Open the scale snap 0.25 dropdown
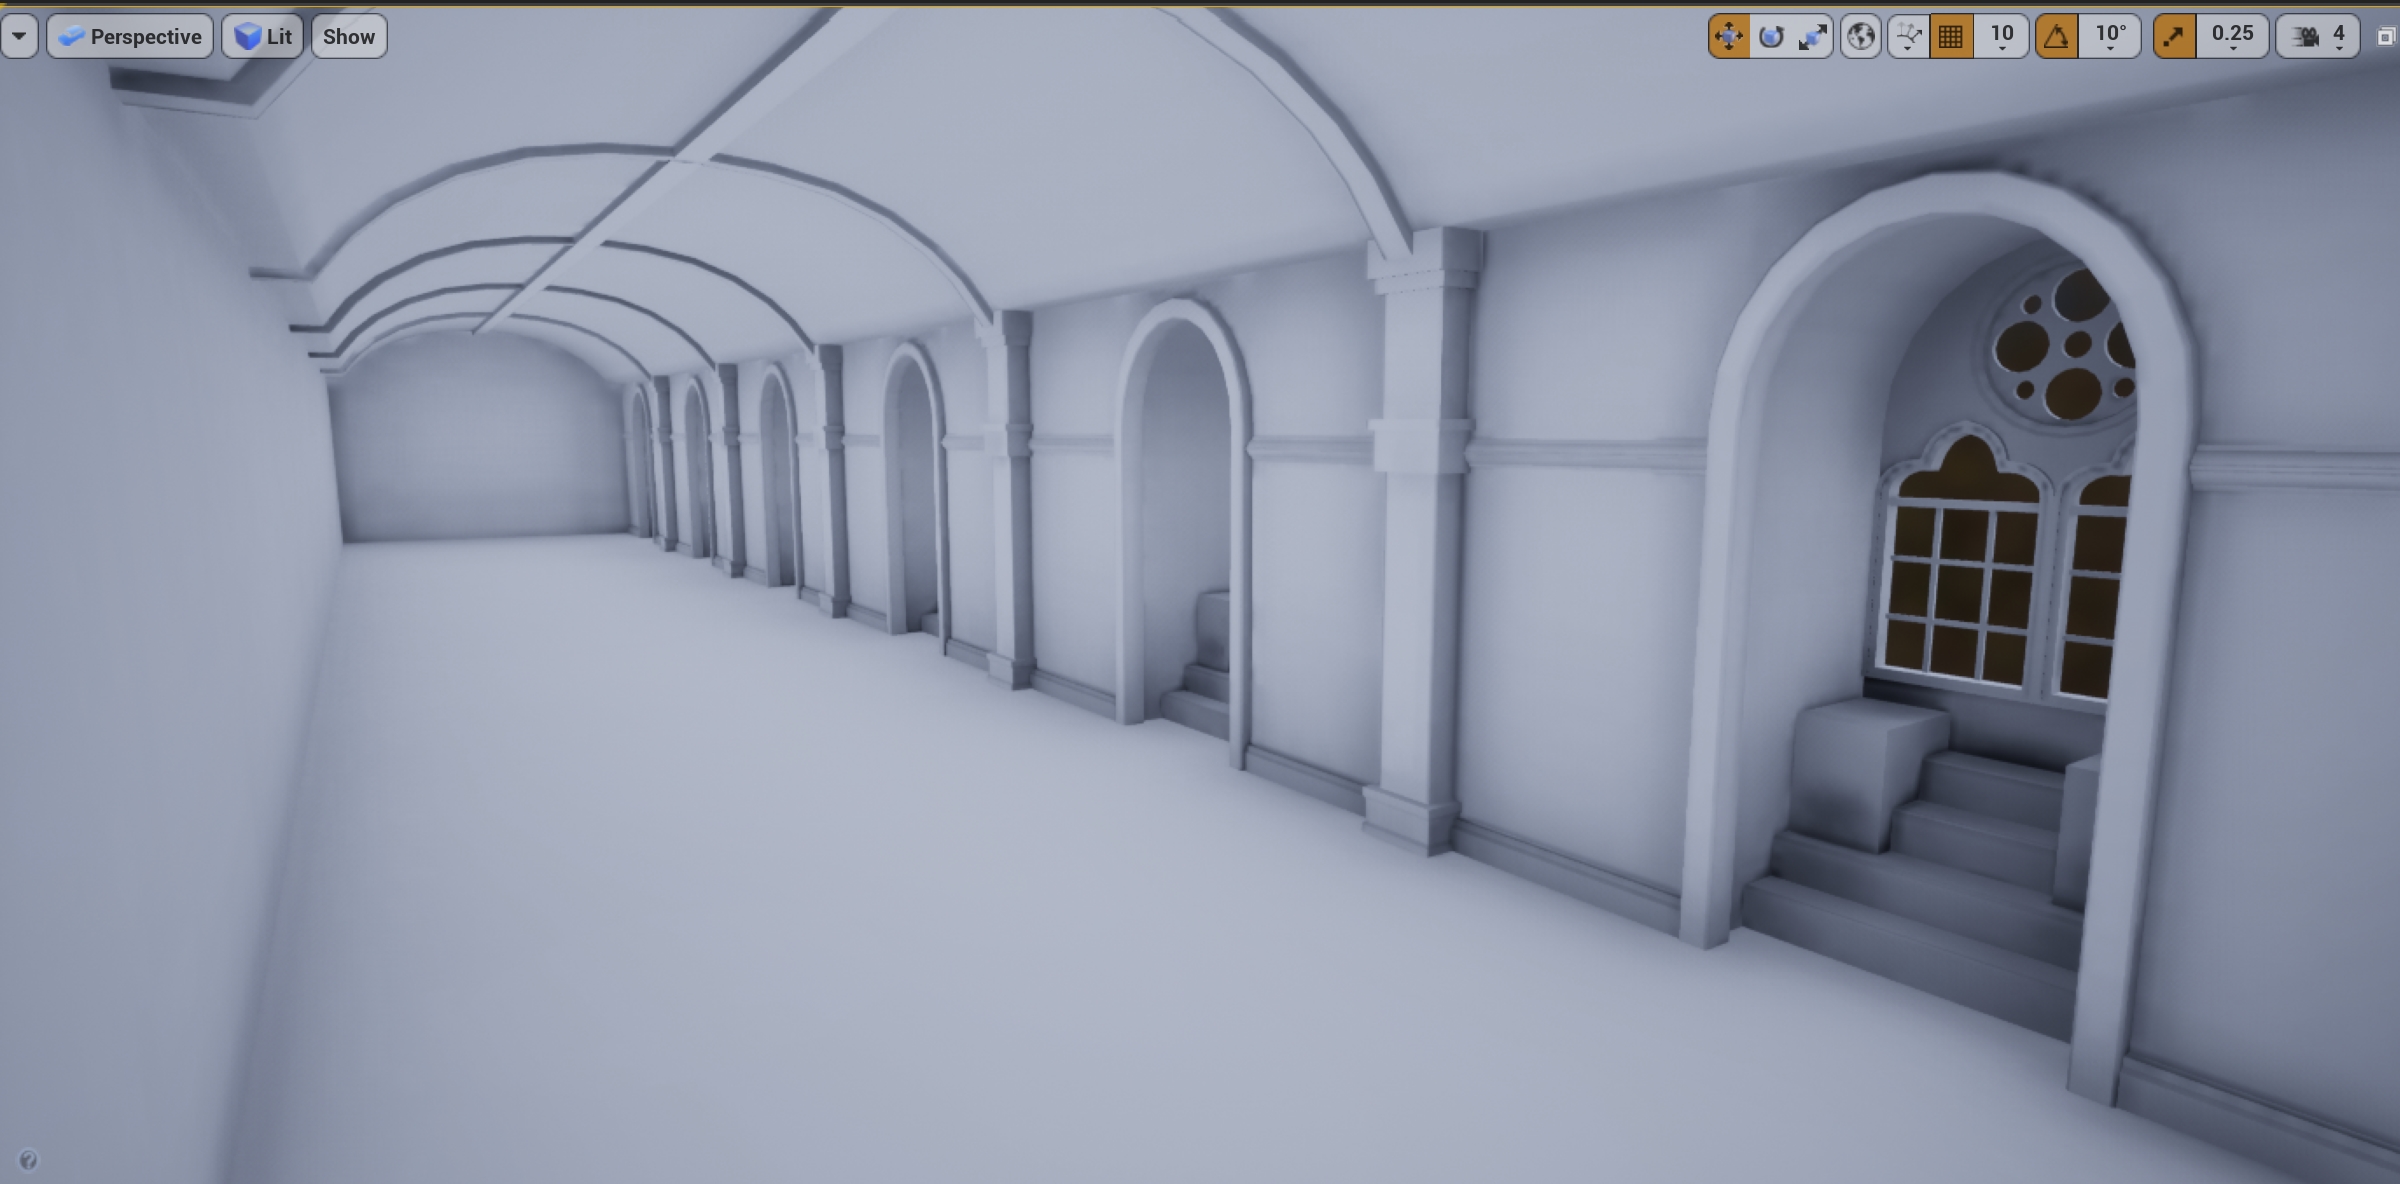The height and width of the screenshot is (1184, 2400). [2232, 37]
